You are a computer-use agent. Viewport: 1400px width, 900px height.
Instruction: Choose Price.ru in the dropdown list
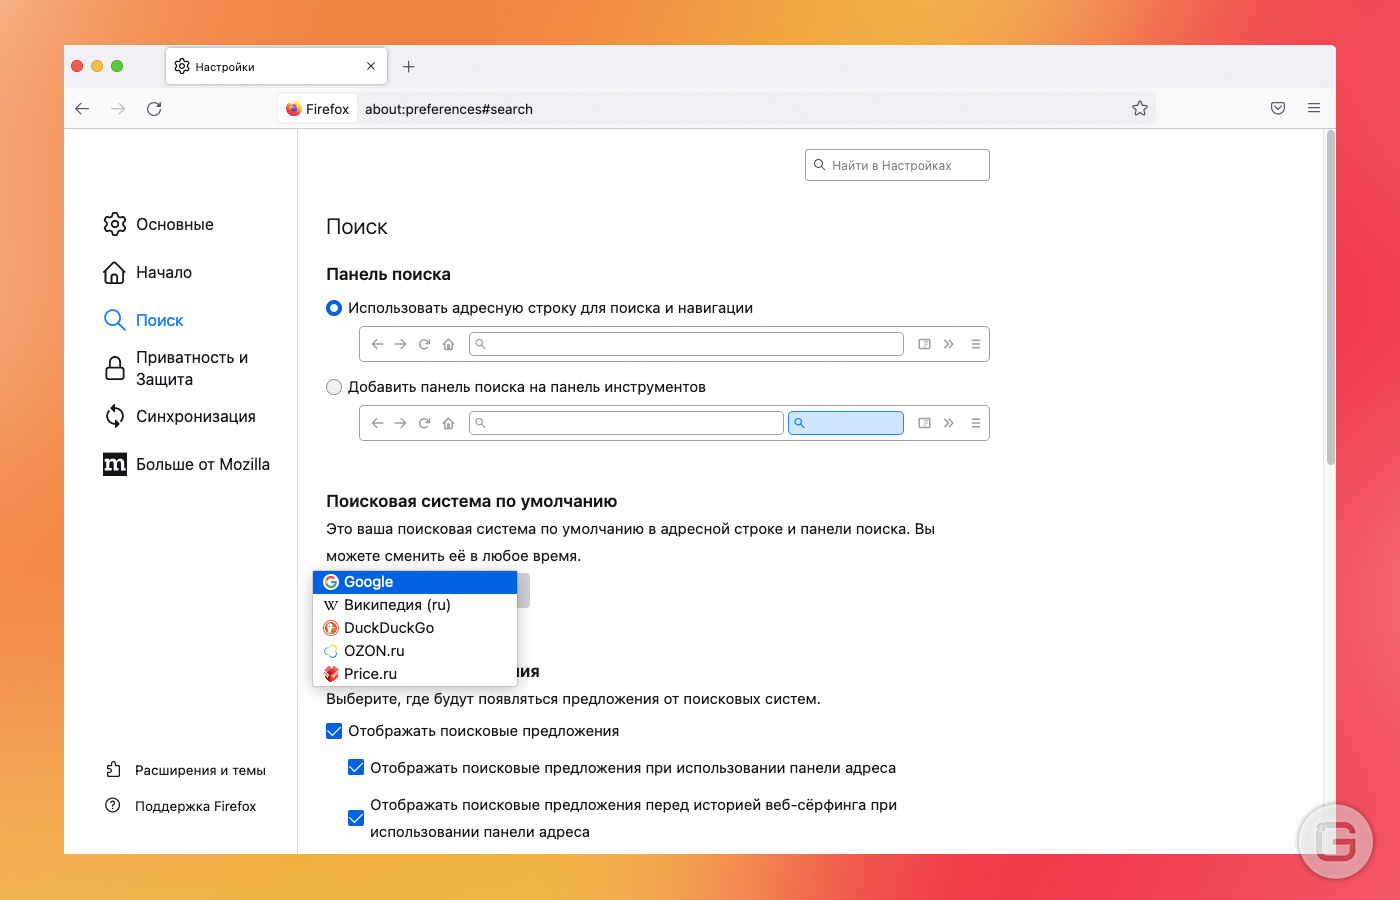(x=415, y=674)
